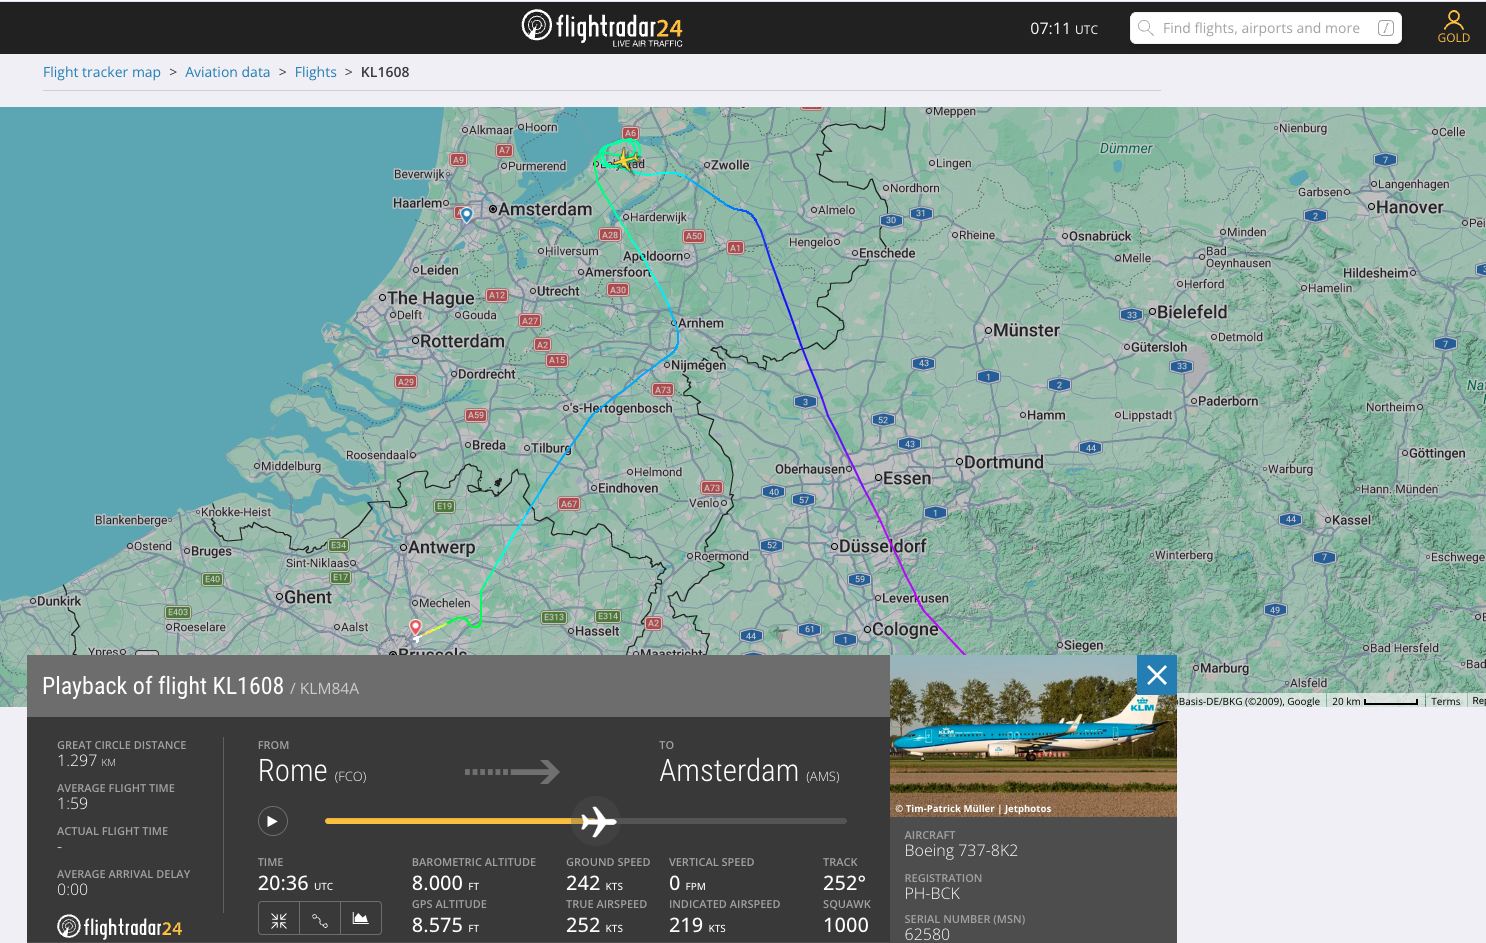Click the Tim-Patrick Müller Jetphotos credit
The height and width of the screenshot is (943, 1486).
coord(973,808)
